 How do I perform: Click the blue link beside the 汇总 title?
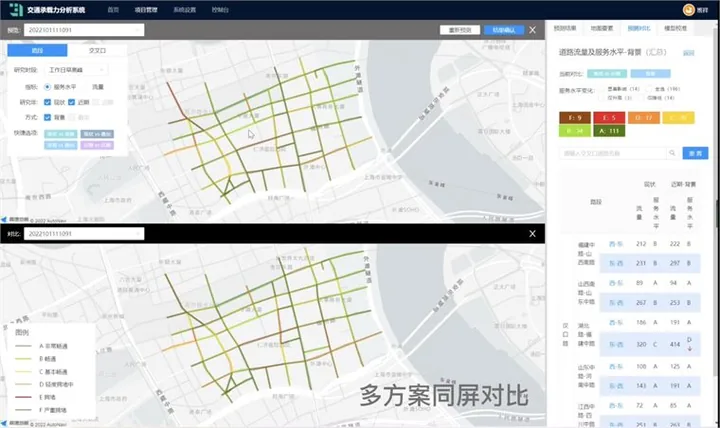688,53
